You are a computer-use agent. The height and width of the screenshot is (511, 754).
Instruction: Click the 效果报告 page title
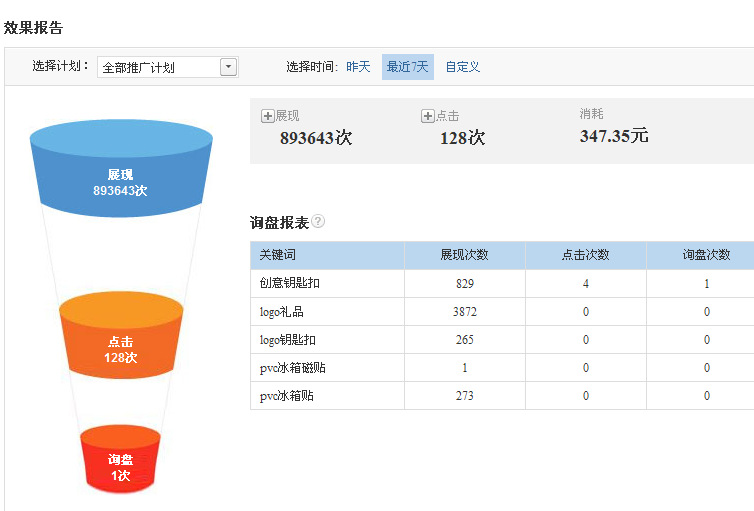pyautogui.click(x=33, y=27)
